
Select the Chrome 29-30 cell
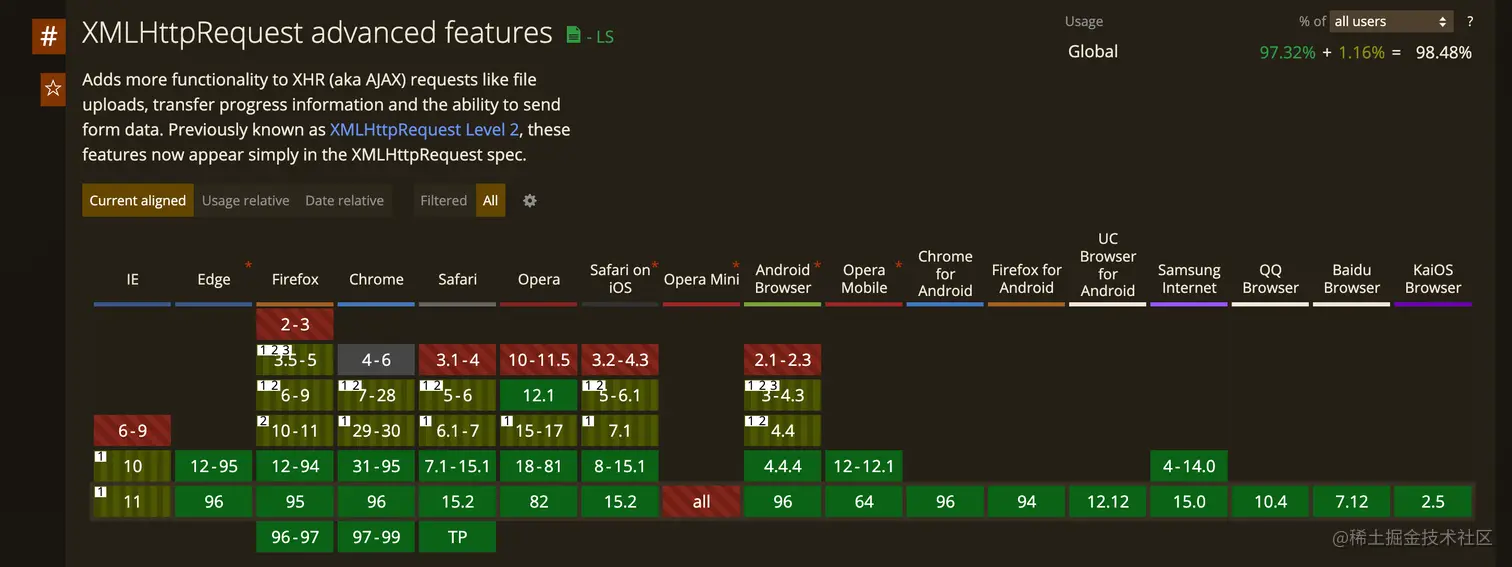tap(376, 431)
